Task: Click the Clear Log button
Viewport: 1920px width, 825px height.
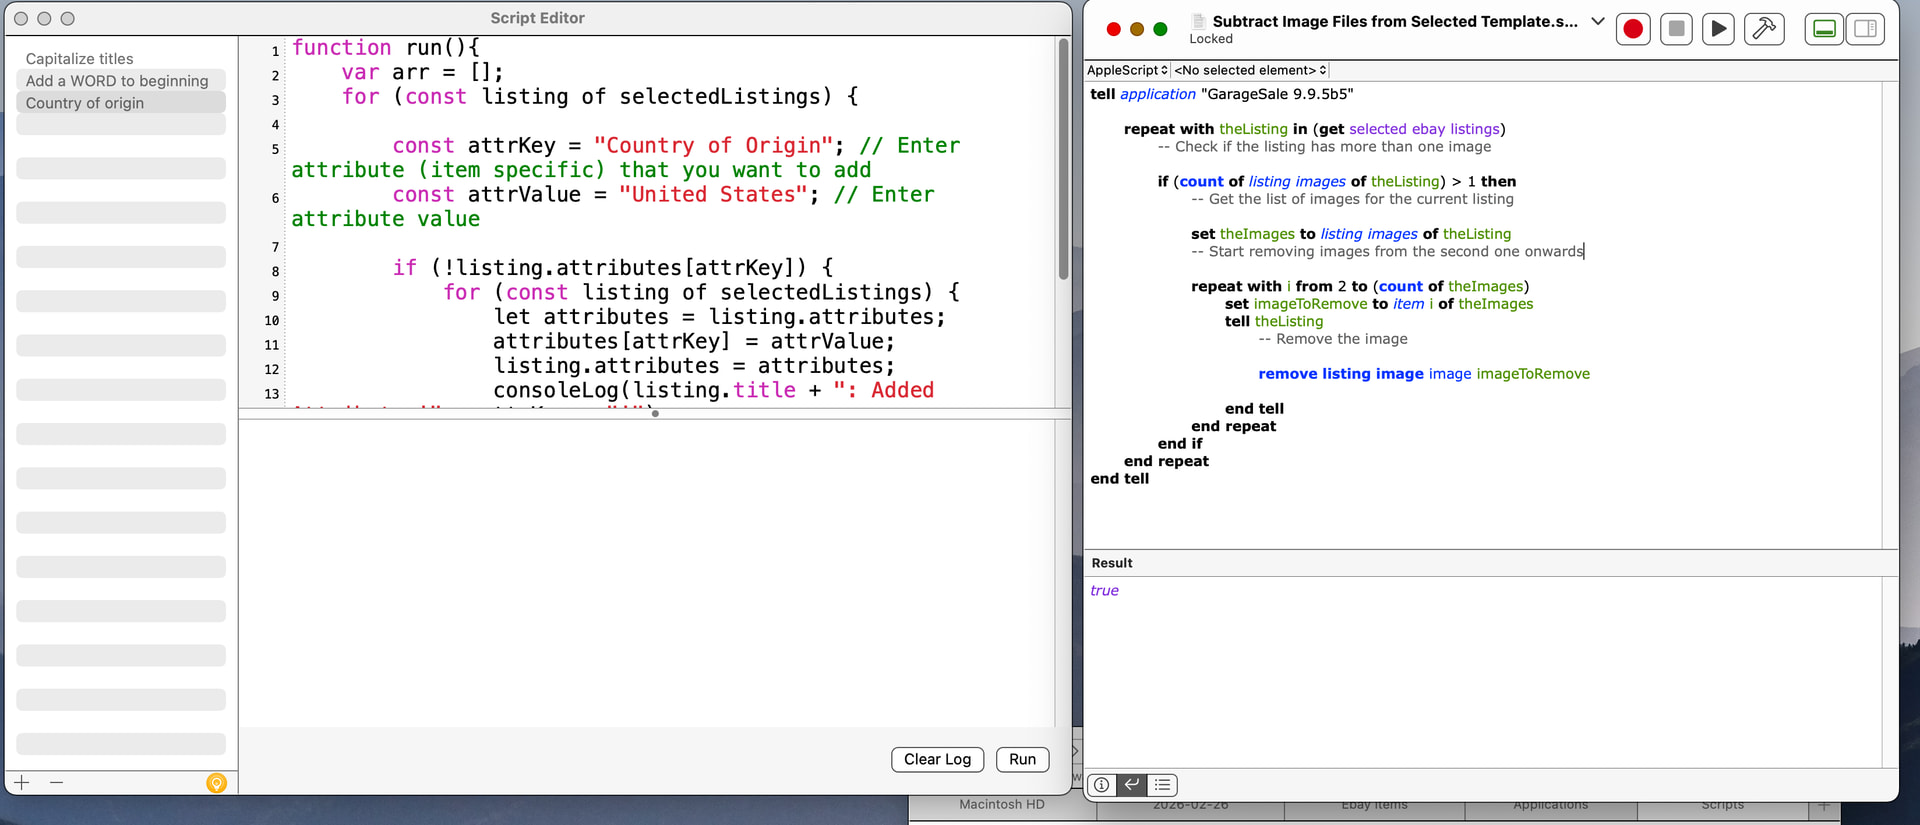Action: [937, 759]
